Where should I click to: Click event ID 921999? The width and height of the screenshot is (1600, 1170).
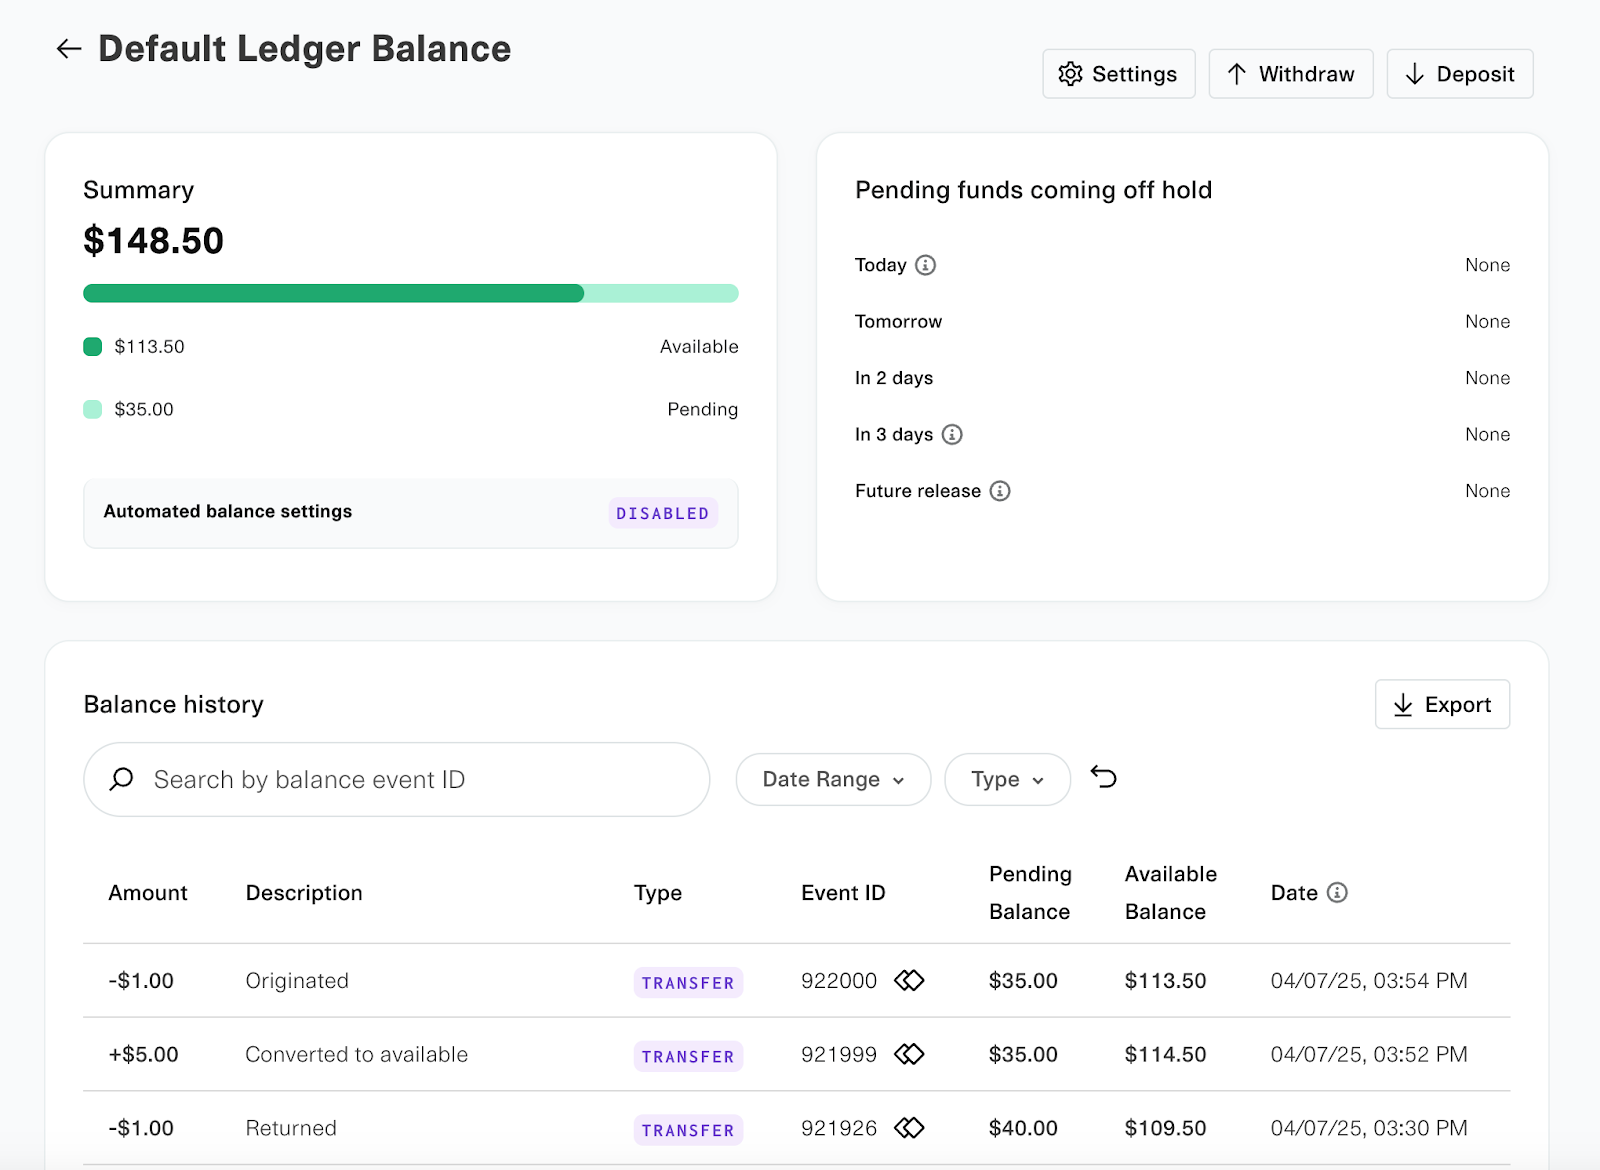(x=839, y=1054)
